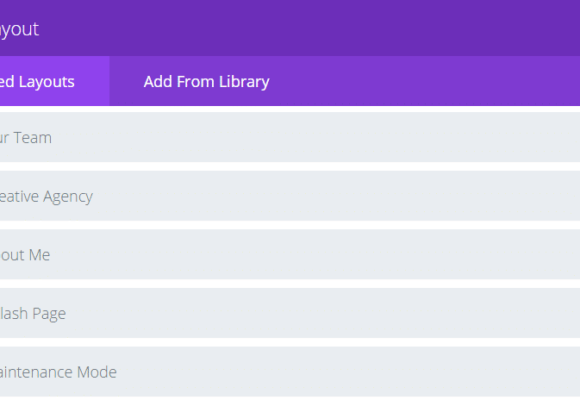Choose the Creative Agency layout

pyautogui.click(x=290, y=196)
